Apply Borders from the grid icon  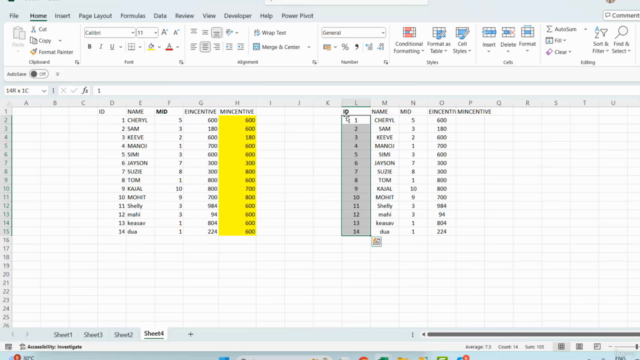click(131, 47)
